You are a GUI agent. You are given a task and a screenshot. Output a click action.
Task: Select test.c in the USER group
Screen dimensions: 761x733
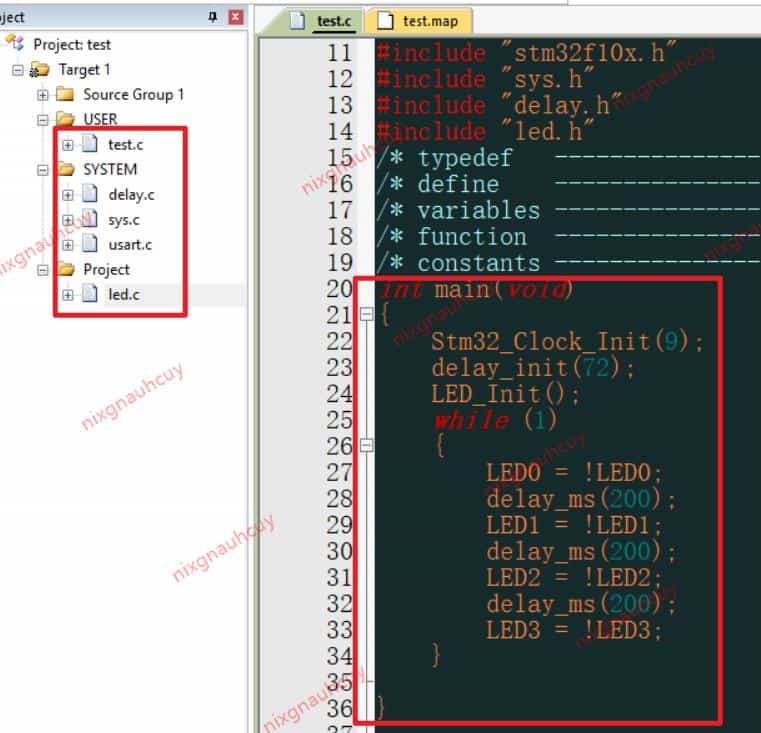pos(126,145)
